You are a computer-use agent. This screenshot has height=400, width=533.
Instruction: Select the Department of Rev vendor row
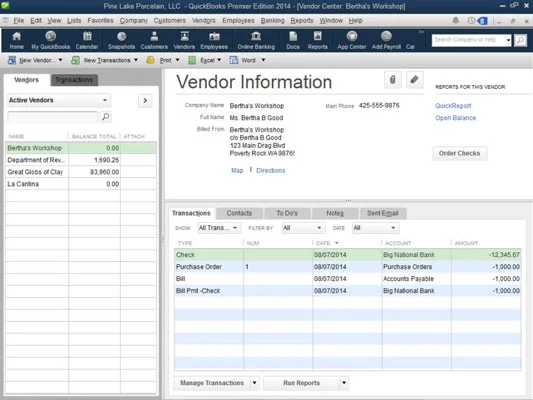pyautogui.click(x=81, y=160)
